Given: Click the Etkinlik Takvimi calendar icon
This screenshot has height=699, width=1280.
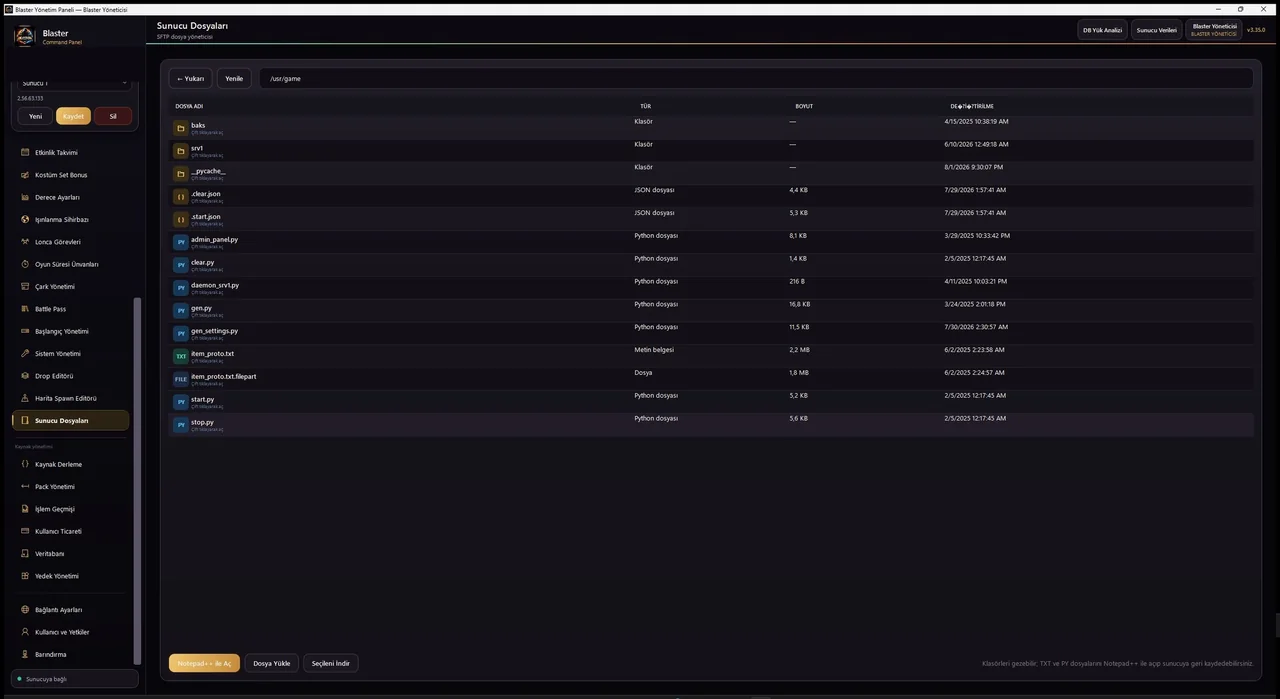Looking at the screenshot, I should pyautogui.click(x=25, y=153).
